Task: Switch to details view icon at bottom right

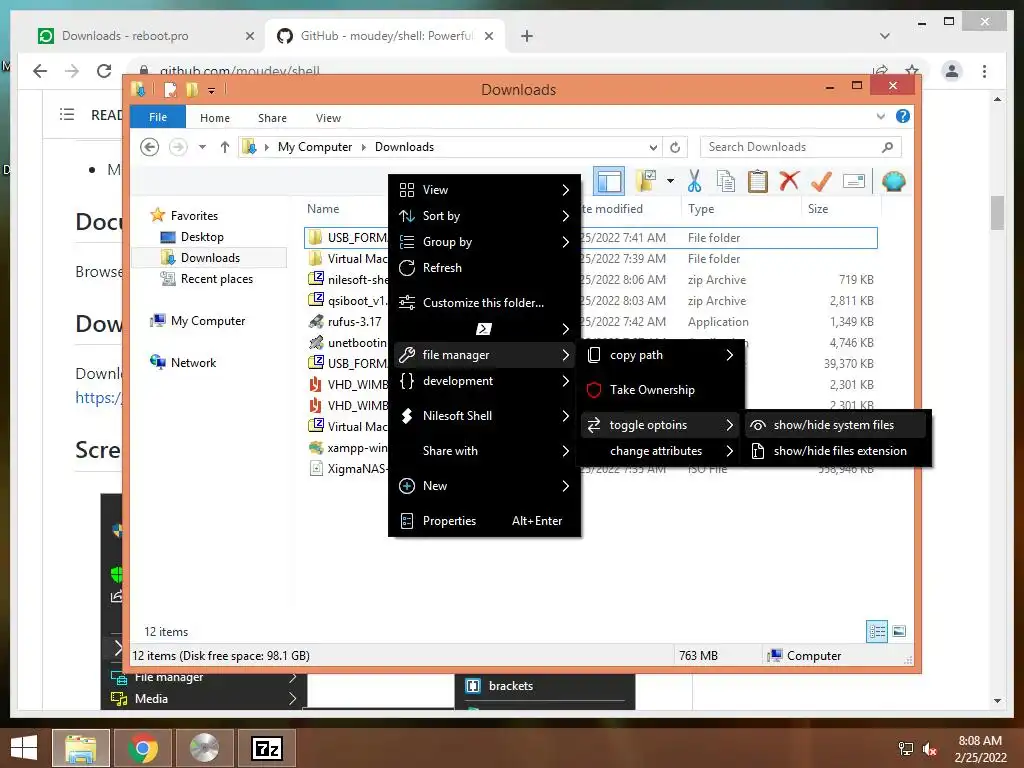Action: tap(877, 632)
